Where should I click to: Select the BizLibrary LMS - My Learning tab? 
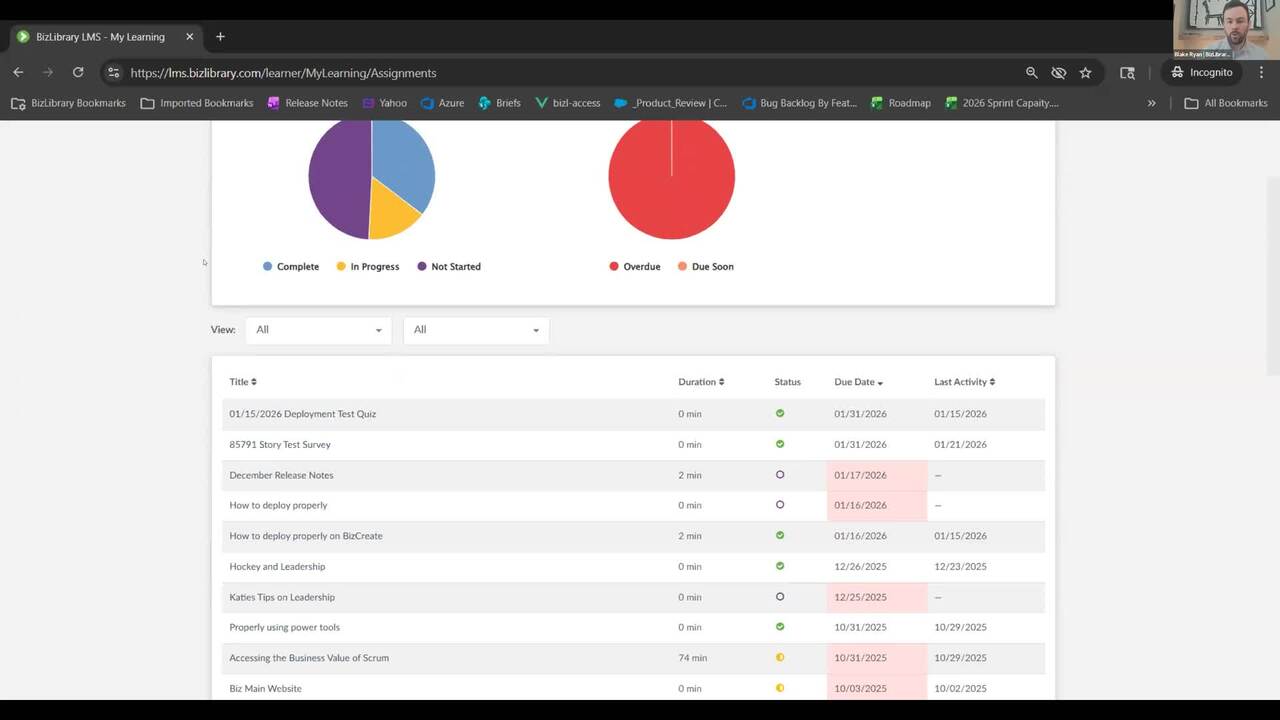coord(100,37)
